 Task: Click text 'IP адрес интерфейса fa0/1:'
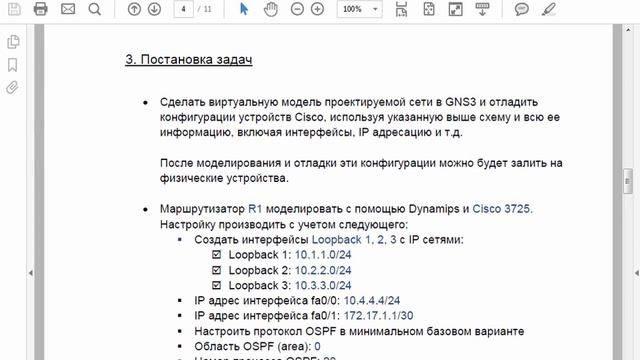[267, 316]
